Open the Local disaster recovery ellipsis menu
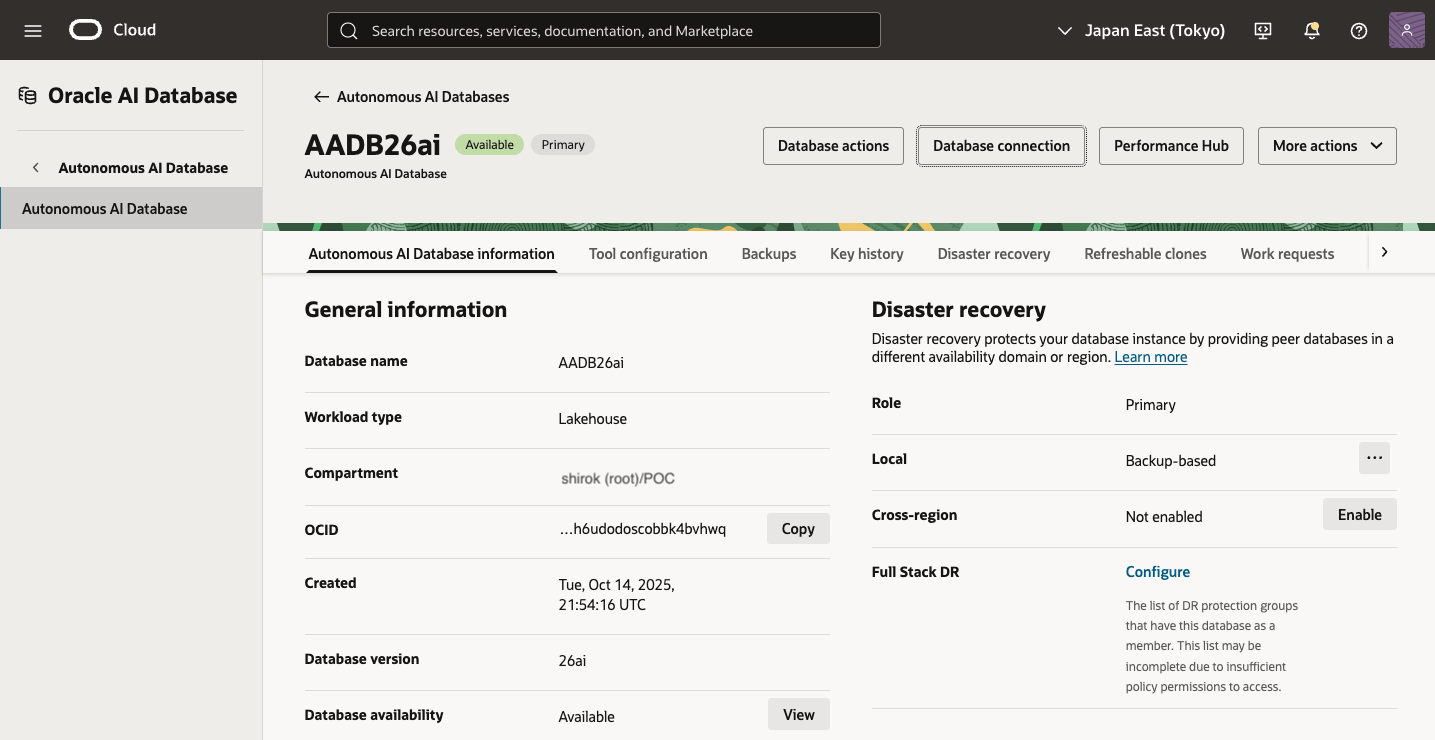The image size is (1435, 740). click(x=1374, y=458)
